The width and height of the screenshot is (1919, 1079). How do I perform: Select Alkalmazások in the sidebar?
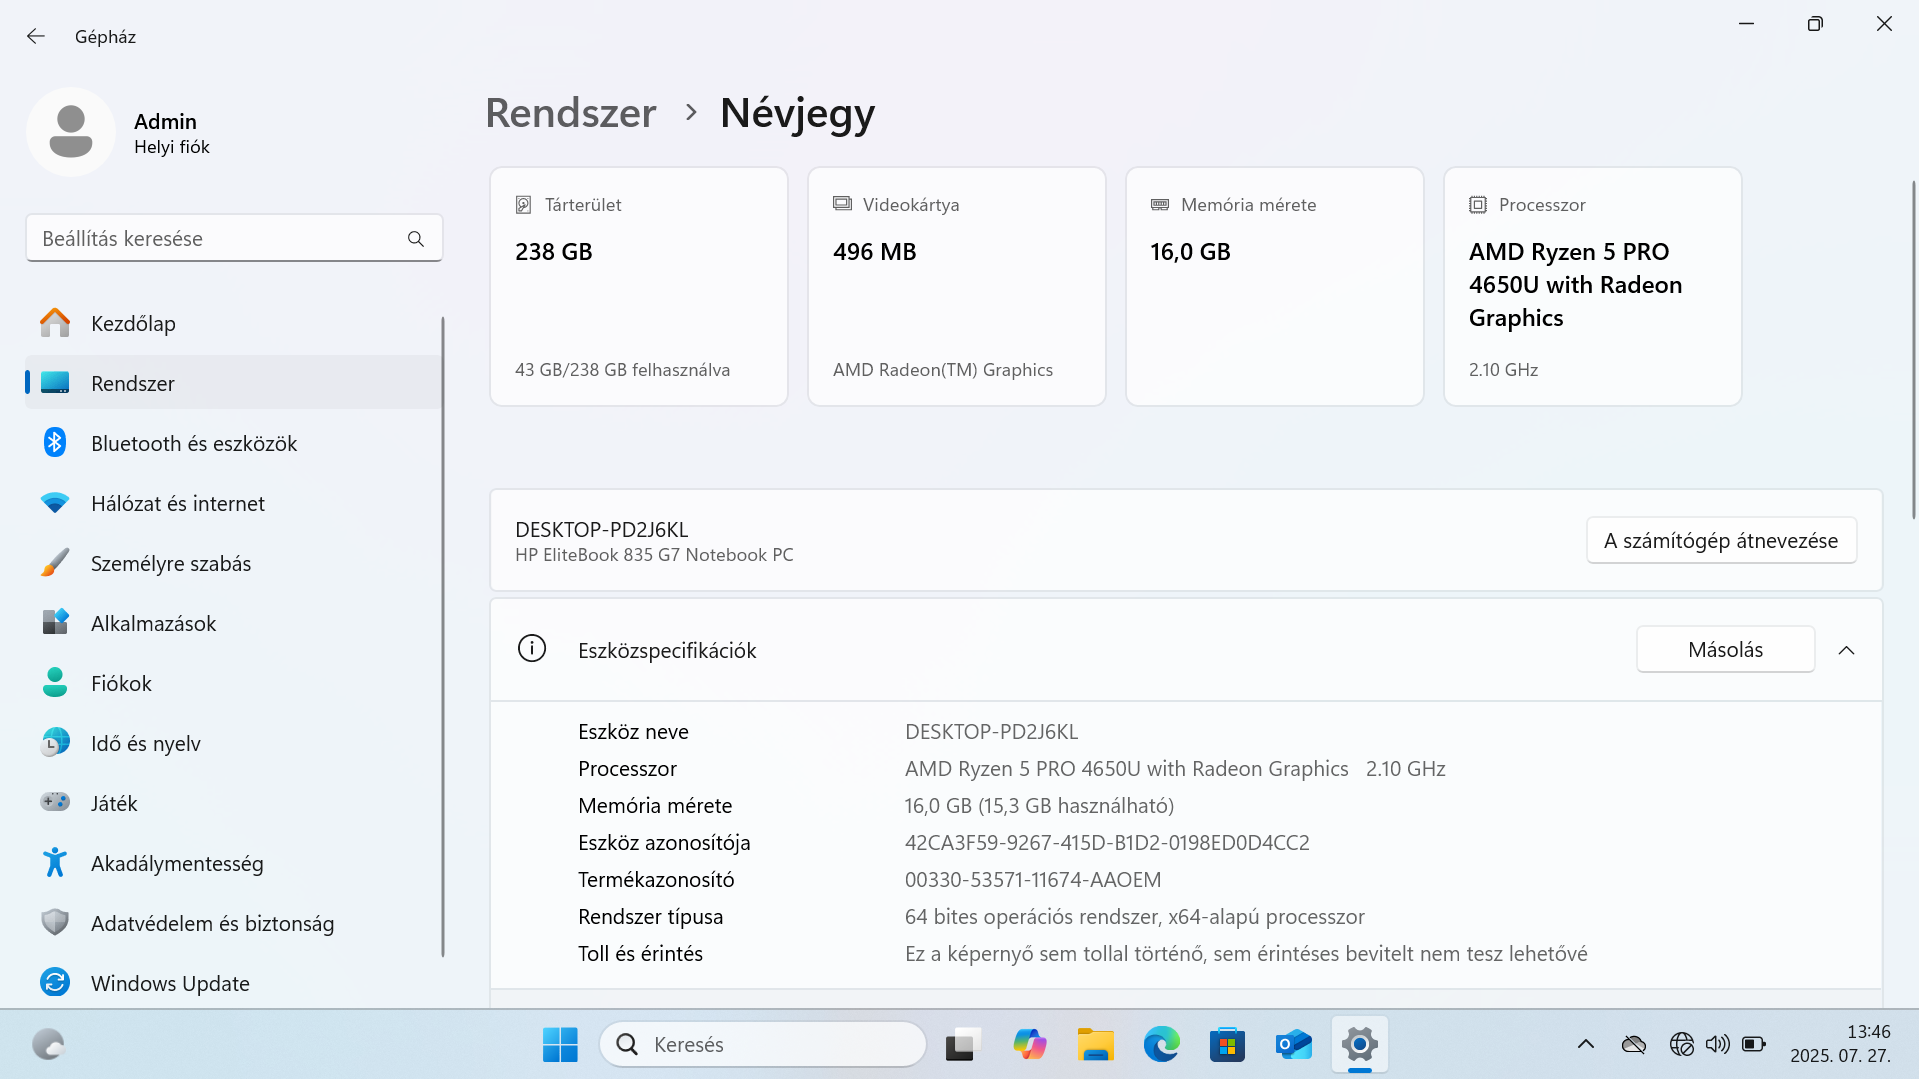point(234,623)
